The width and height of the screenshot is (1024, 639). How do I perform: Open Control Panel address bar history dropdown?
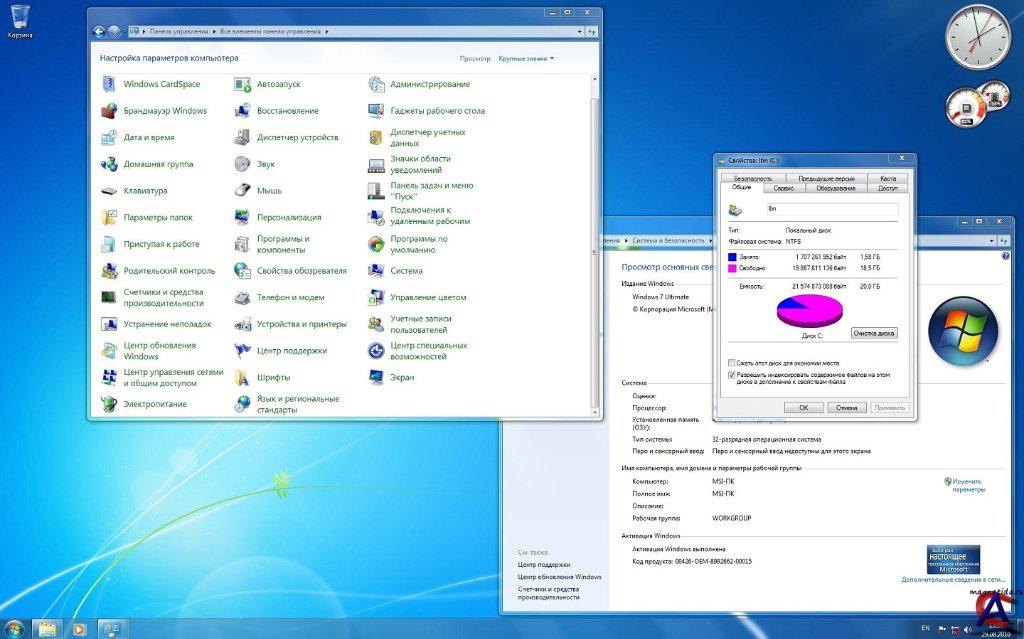[x=579, y=31]
